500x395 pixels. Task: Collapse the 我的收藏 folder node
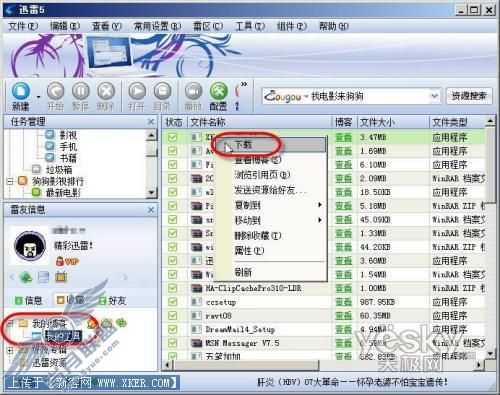(x=10, y=323)
